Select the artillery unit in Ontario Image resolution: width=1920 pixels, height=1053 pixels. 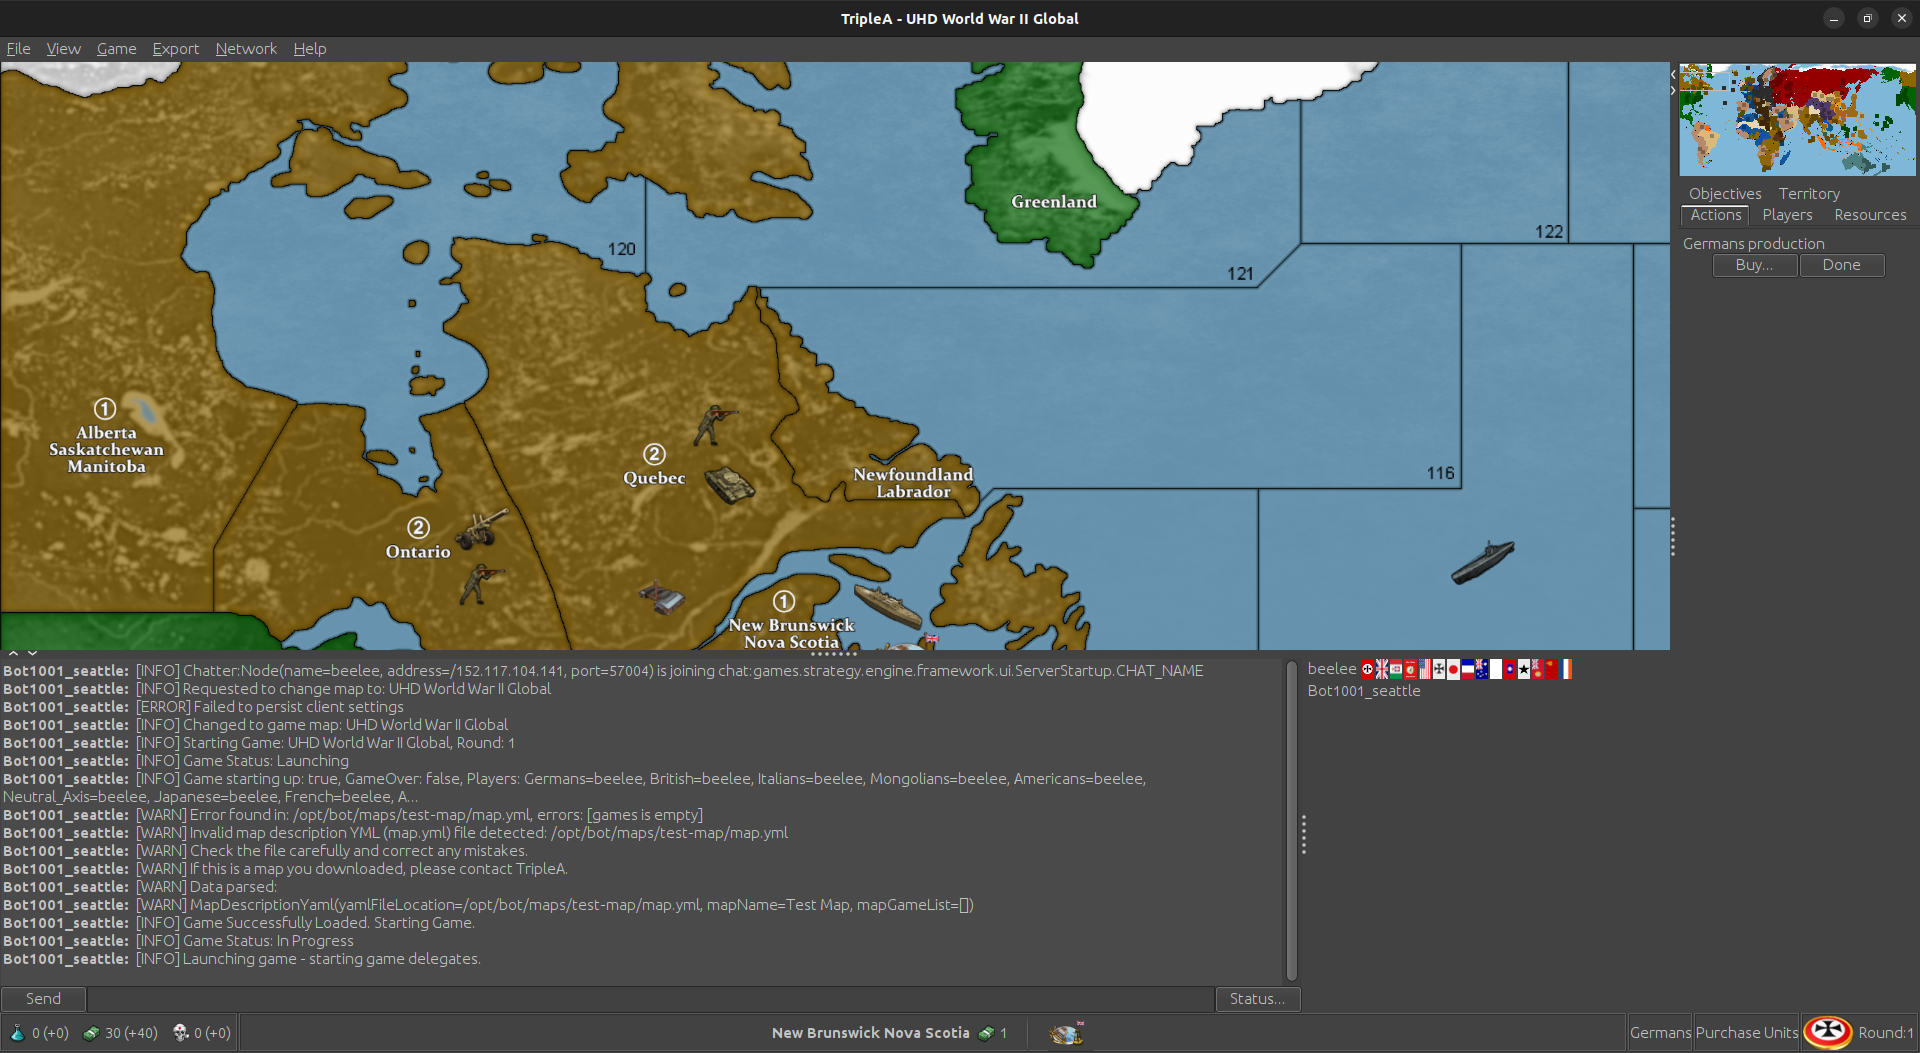click(x=482, y=527)
